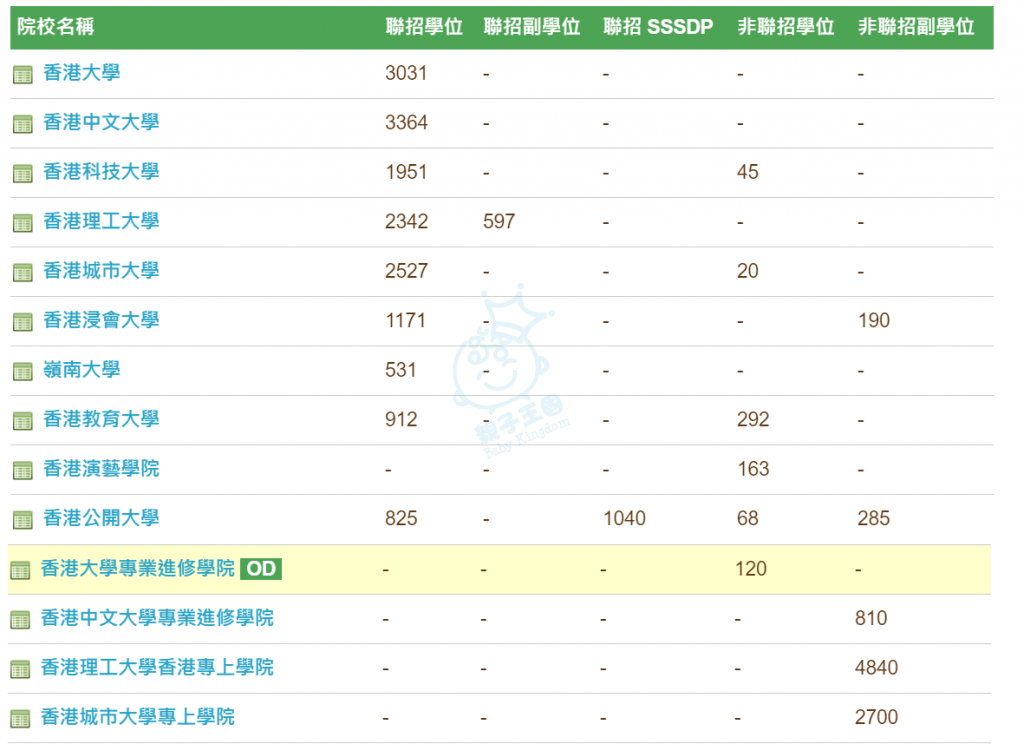Click the table icon next to 香港理工大學
The height and width of the screenshot is (744, 1024).
(23, 222)
